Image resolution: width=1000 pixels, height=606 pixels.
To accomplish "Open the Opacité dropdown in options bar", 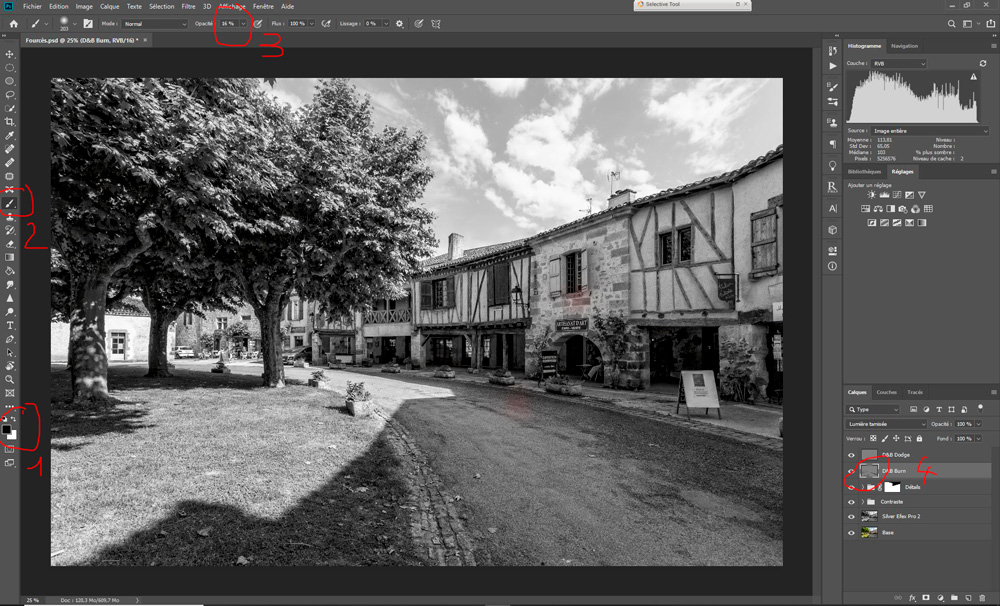I will pyautogui.click(x=243, y=24).
